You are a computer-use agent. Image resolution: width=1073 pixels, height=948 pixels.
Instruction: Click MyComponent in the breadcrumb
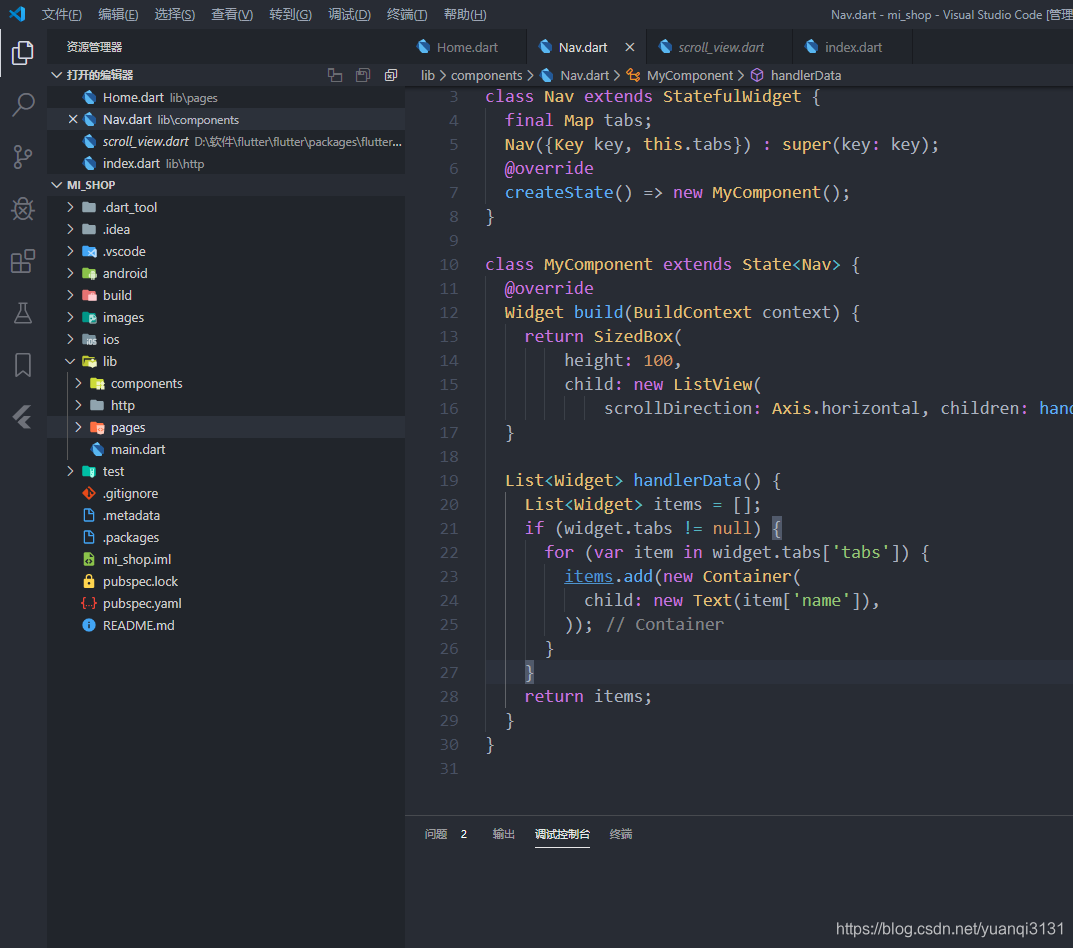coord(689,75)
